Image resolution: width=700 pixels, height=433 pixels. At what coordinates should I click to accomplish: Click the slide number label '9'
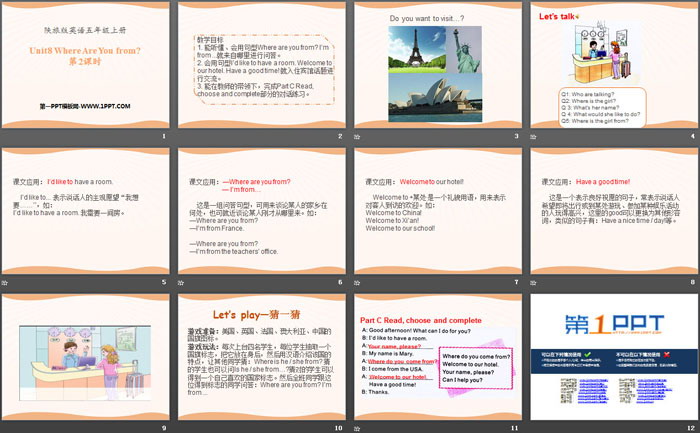point(164,428)
